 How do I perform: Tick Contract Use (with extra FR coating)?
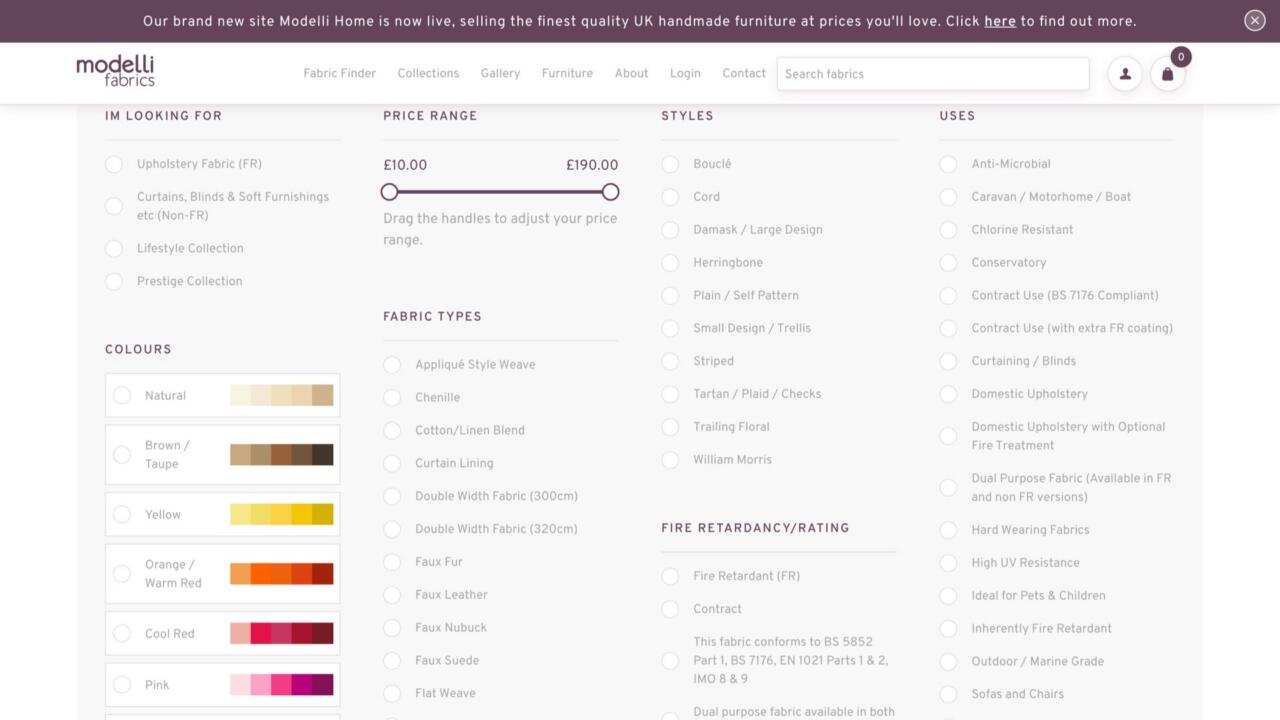point(948,328)
